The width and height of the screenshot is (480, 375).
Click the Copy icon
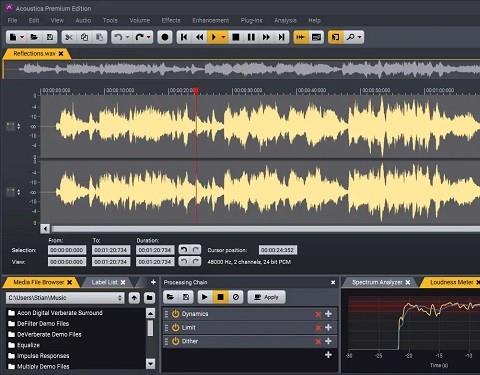[84, 37]
